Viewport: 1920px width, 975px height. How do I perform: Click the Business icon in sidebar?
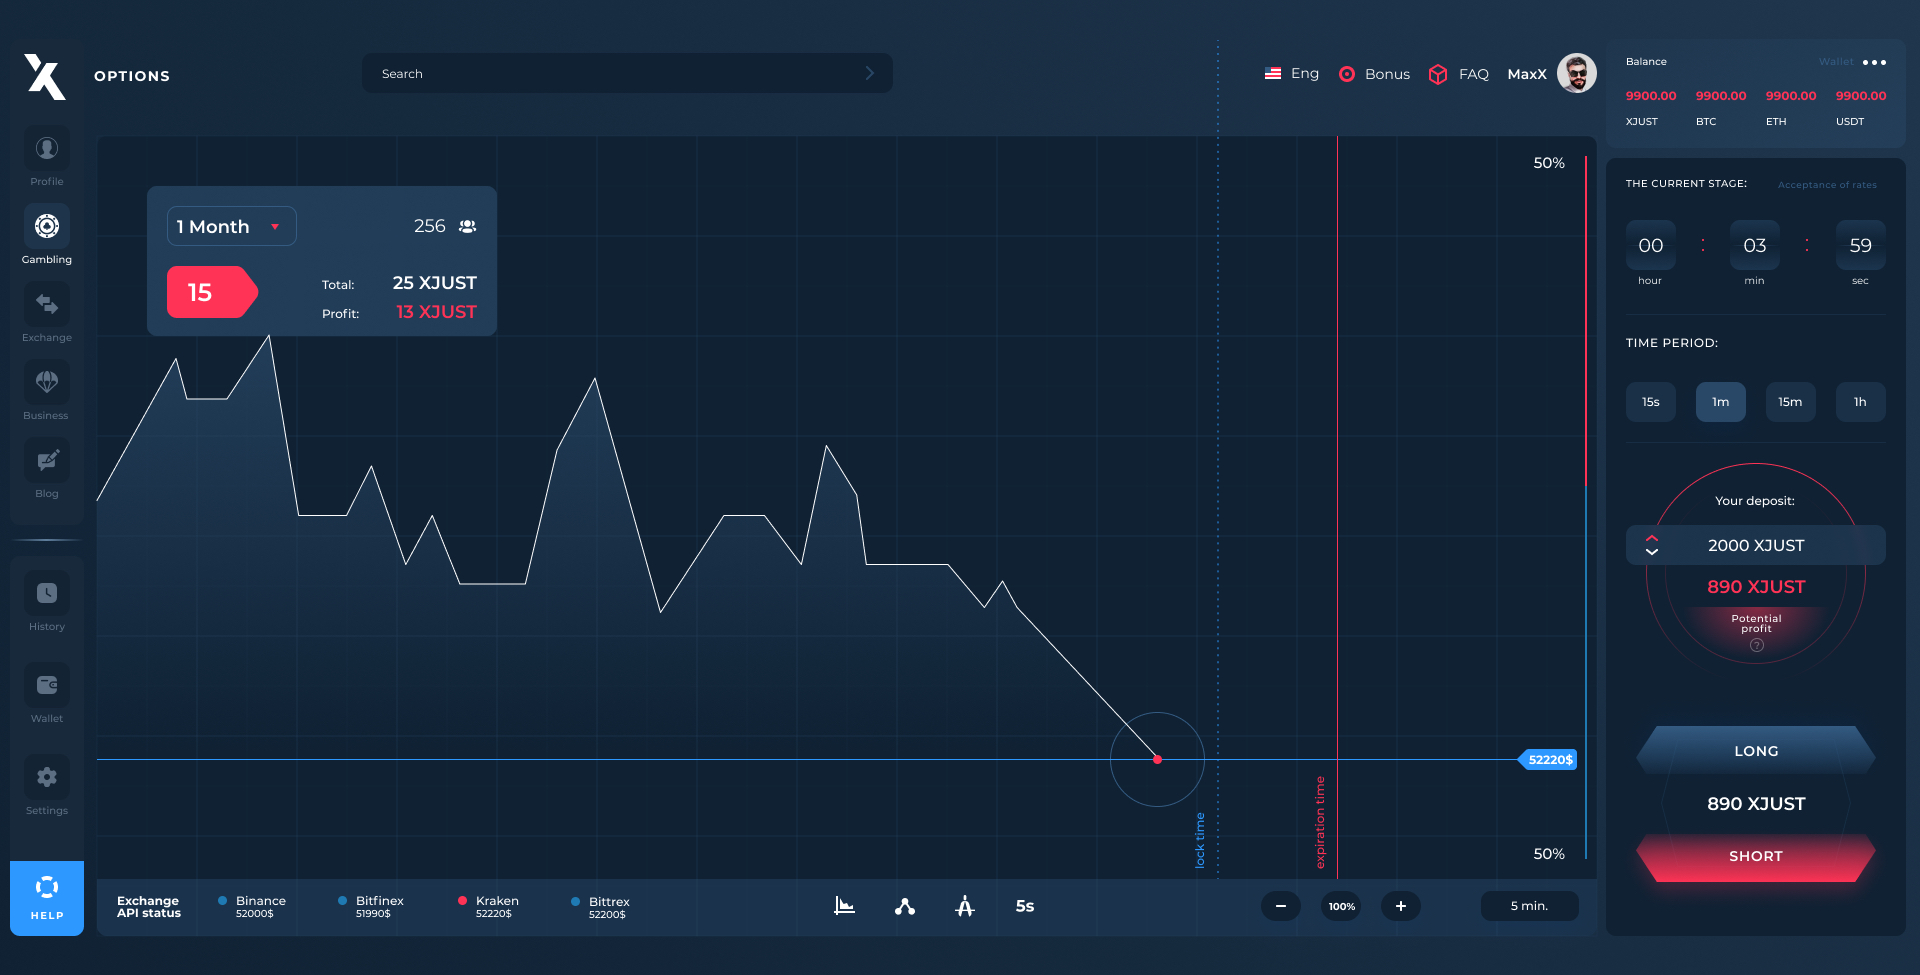pos(47,383)
